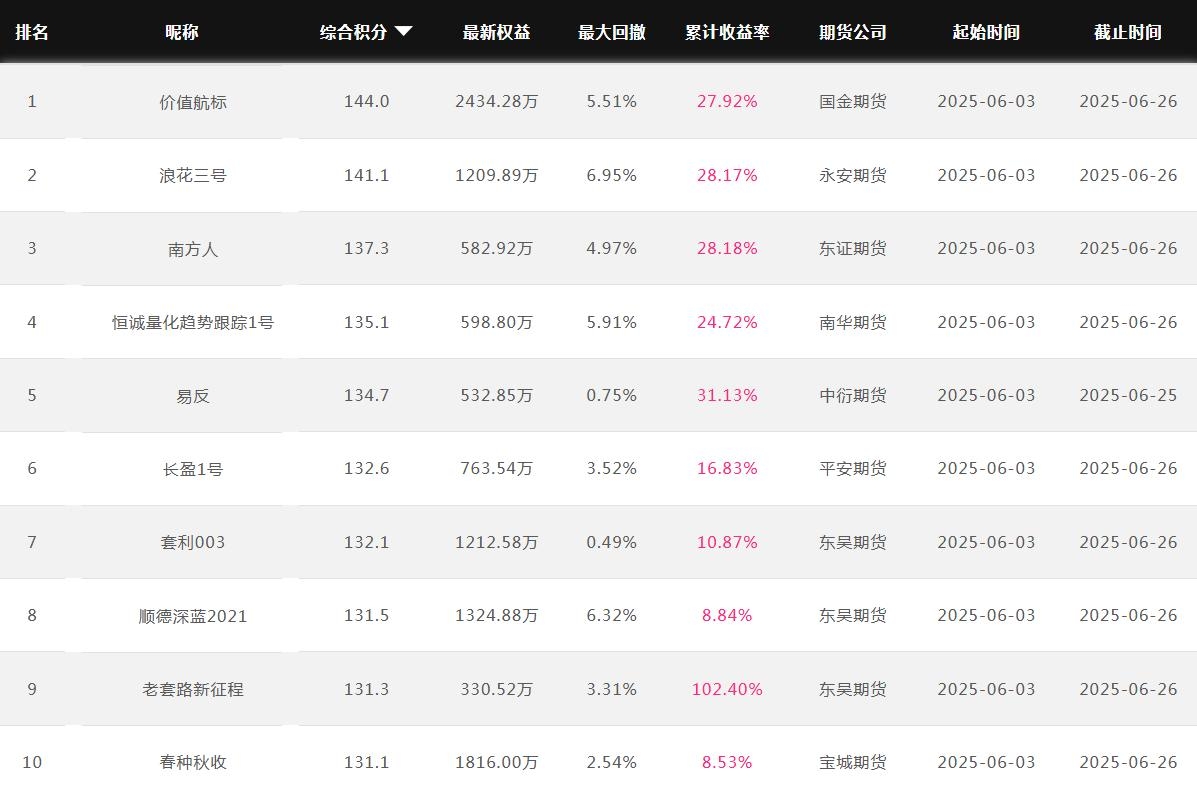The image size is (1197, 797).
Task: Click futures company 平安期货
Action: tap(853, 469)
